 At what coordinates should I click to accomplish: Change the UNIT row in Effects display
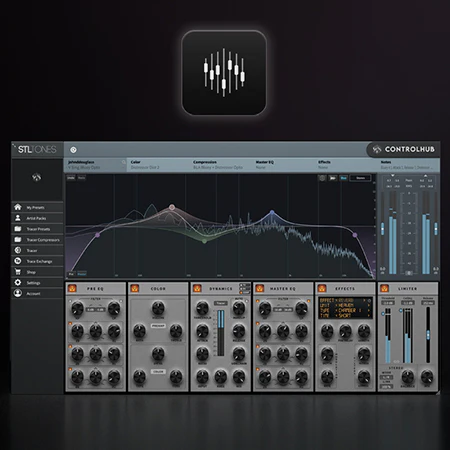(345, 305)
